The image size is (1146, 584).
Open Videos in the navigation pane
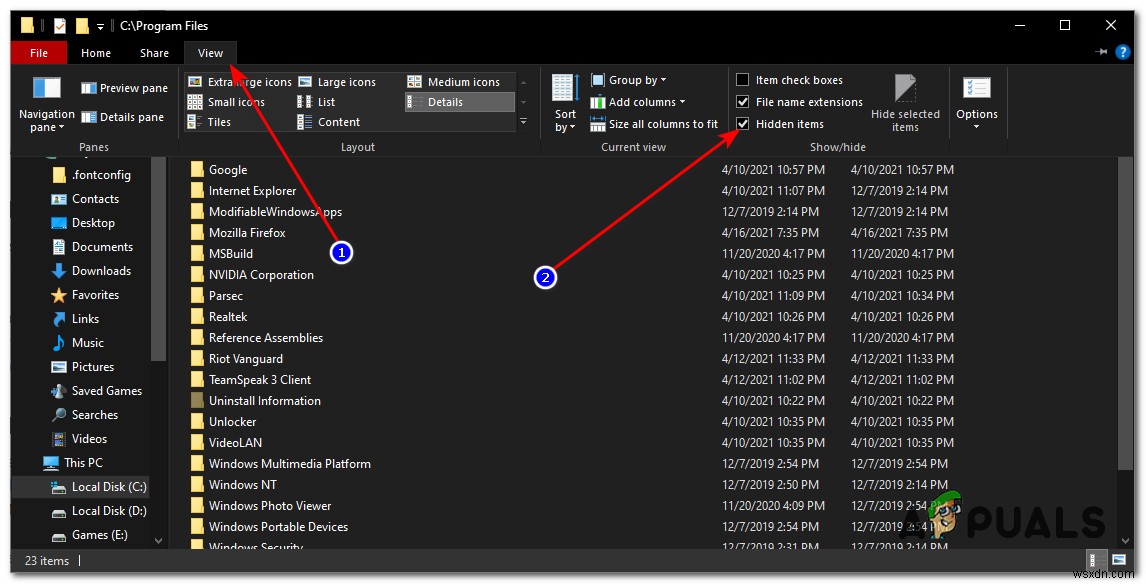(79, 439)
